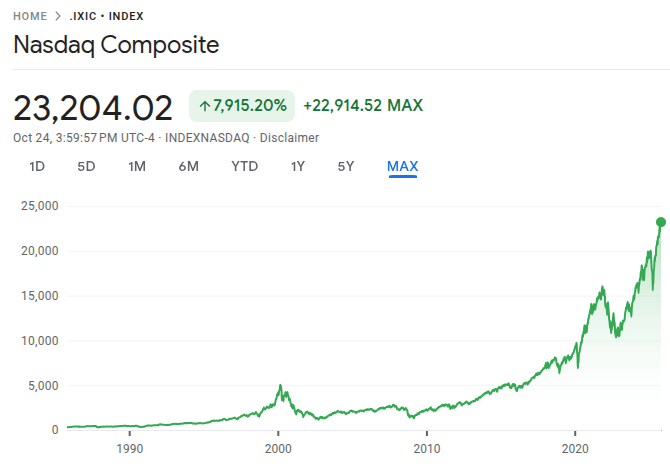Viewport: 670px width, 475px height.
Task: Select the 5D time range tab
Action: click(x=86, y=166)
